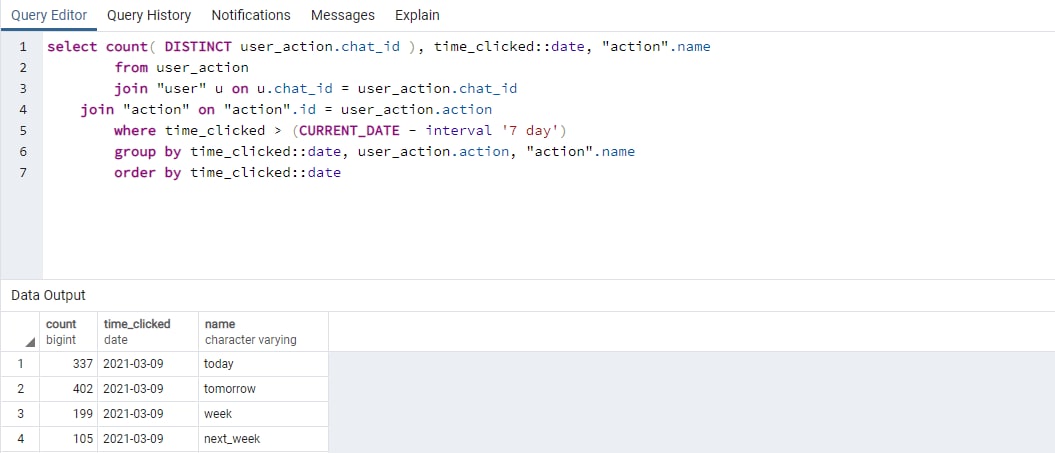The width and height of the screenshot is (1055, 453).
Task: Click the date cell in the 'today' row
Action: pyautogui.click(x=148, y=363)
